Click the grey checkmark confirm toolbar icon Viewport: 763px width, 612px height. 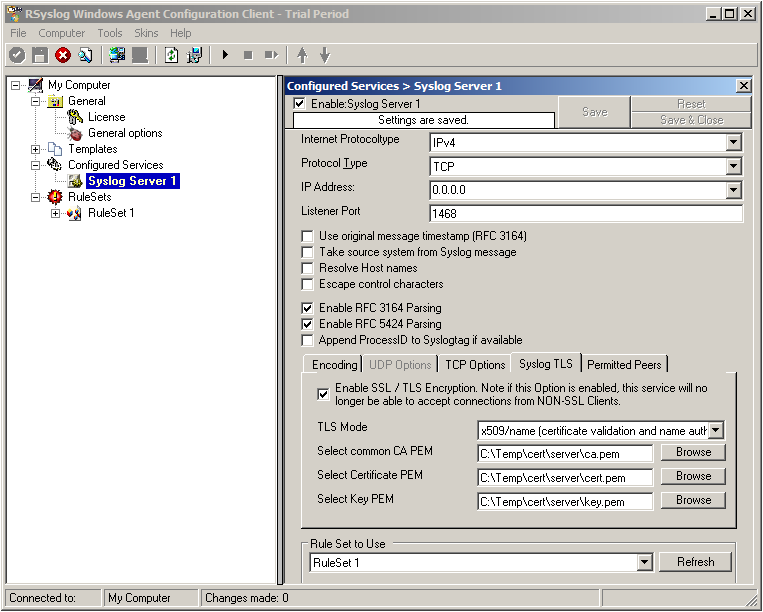17,55
